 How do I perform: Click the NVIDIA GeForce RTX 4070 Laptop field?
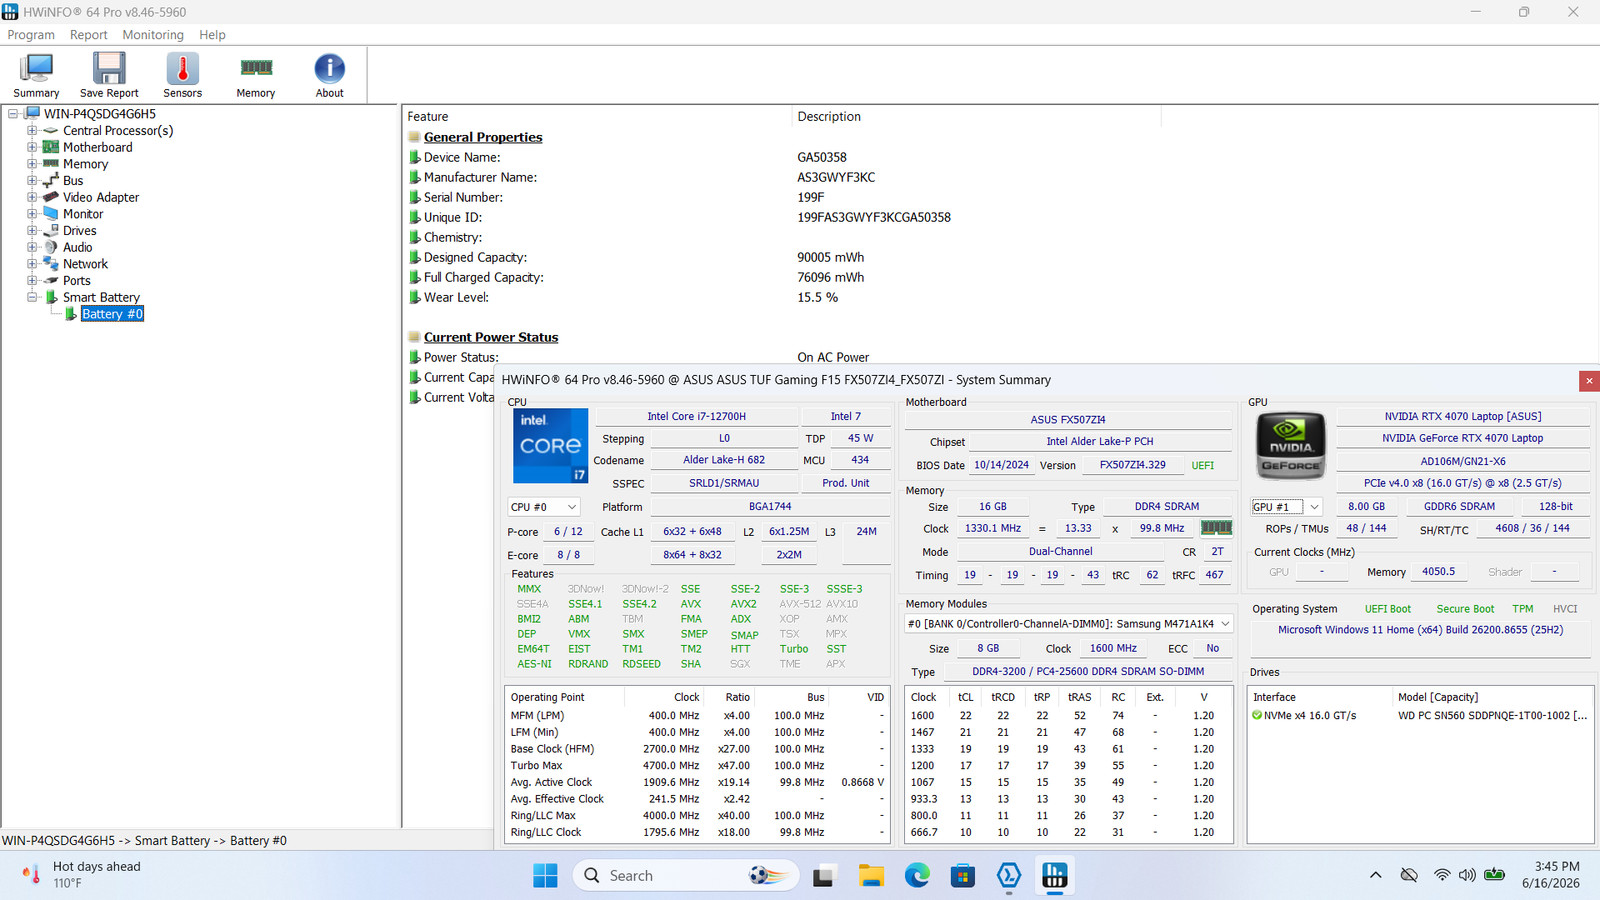click(1462, 438)
